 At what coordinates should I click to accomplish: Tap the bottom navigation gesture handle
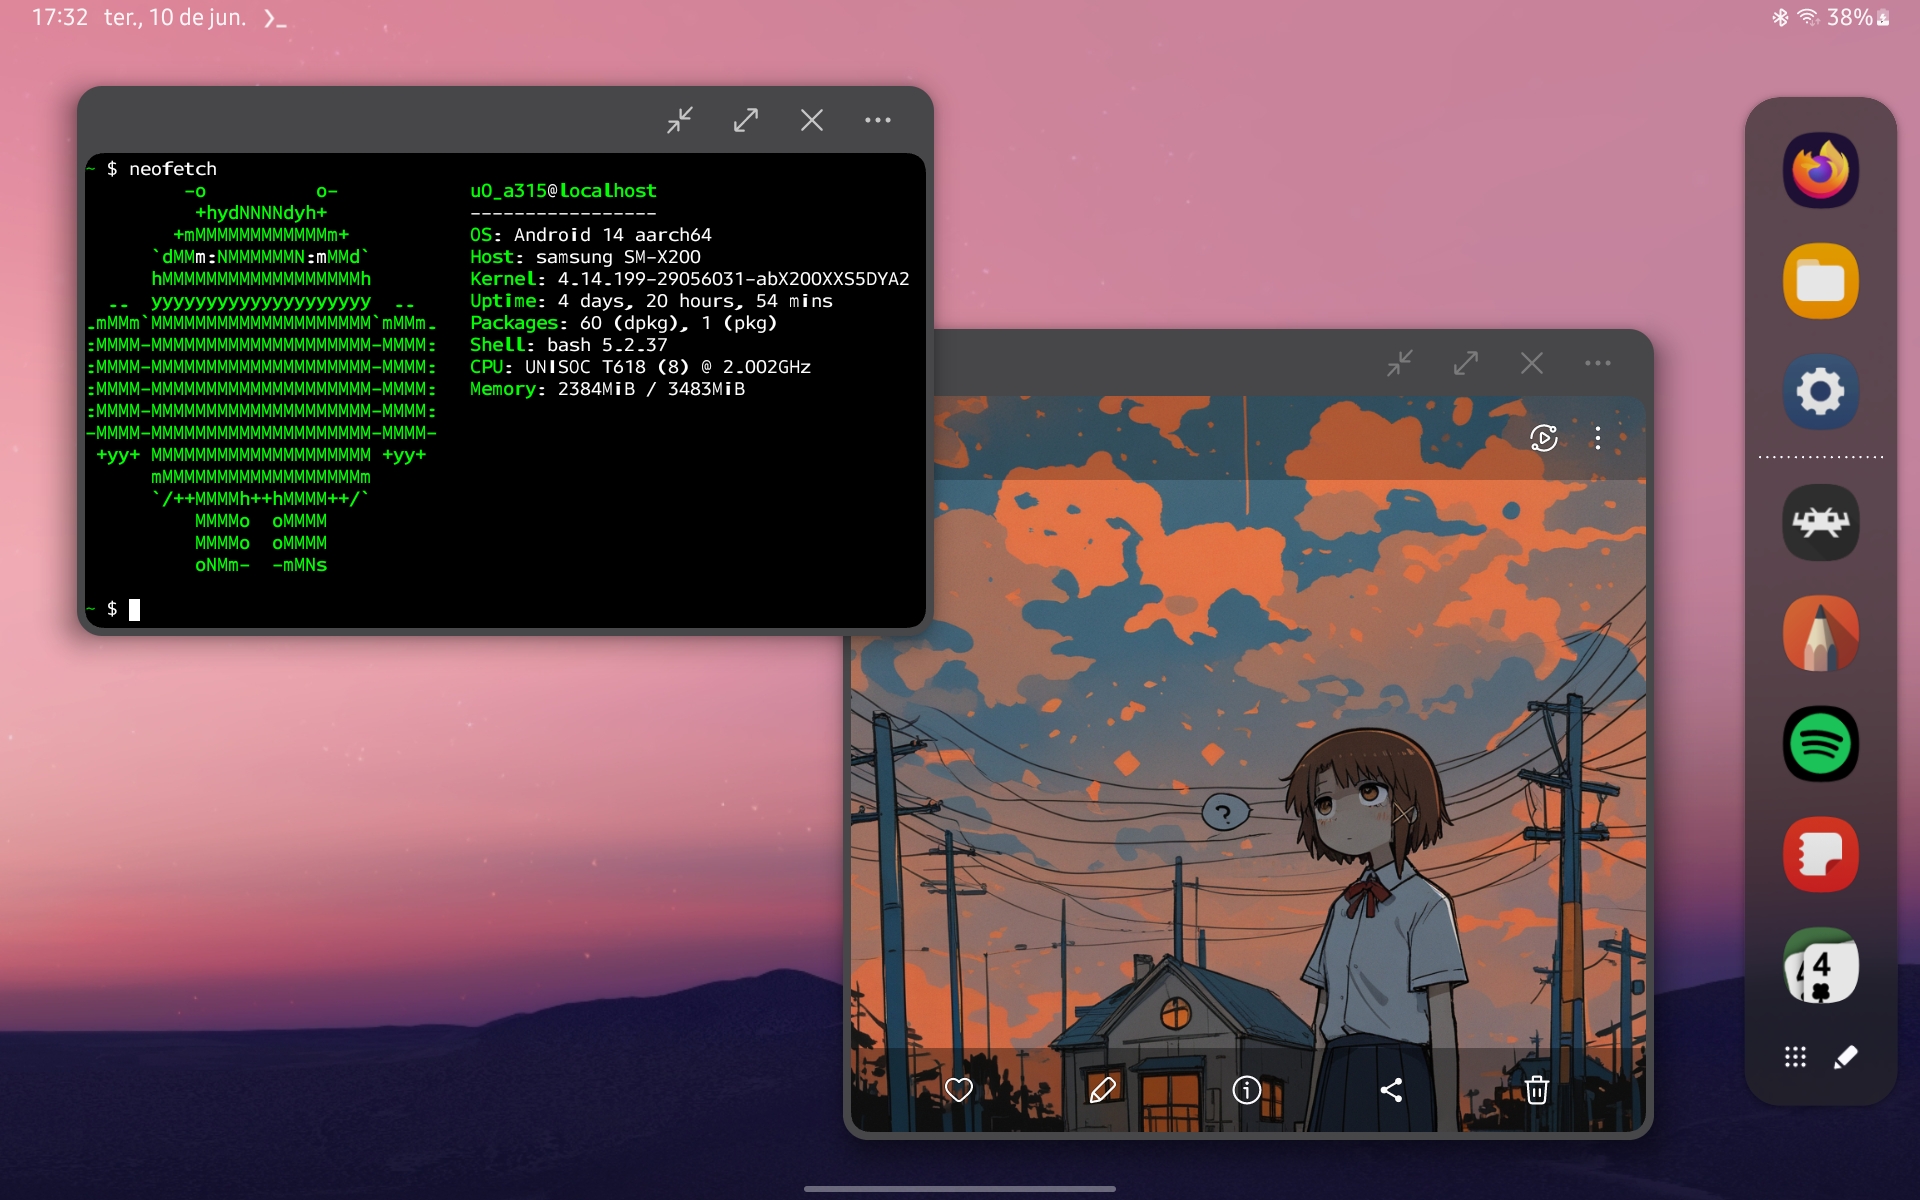click(x=960, y=1189)
